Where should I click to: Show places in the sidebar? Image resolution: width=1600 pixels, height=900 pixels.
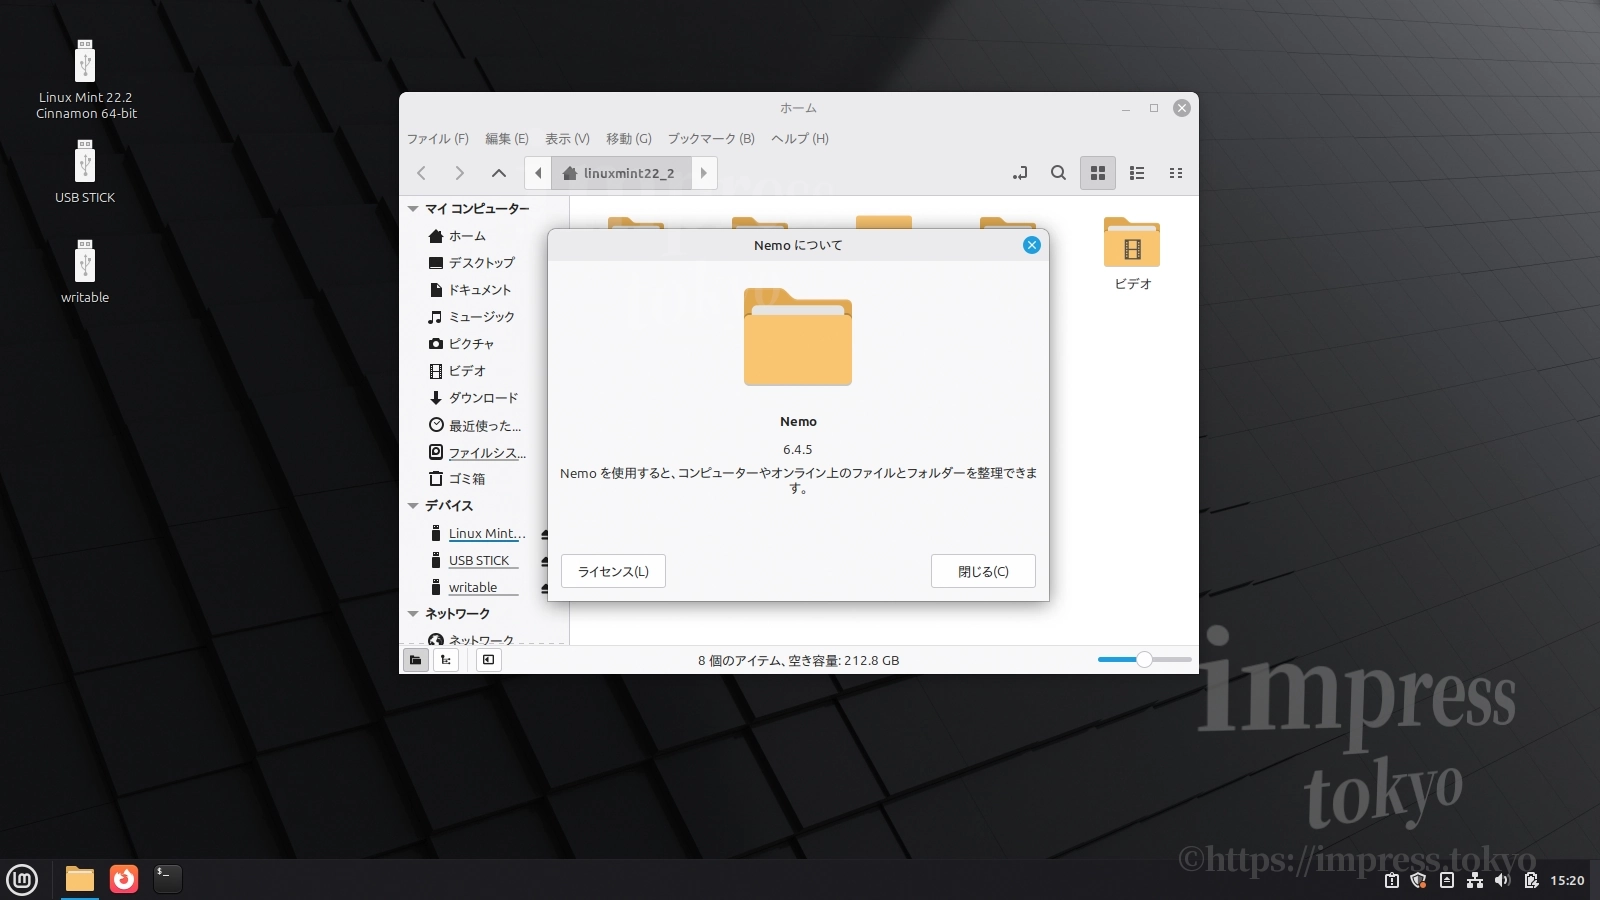coord(415,660)
